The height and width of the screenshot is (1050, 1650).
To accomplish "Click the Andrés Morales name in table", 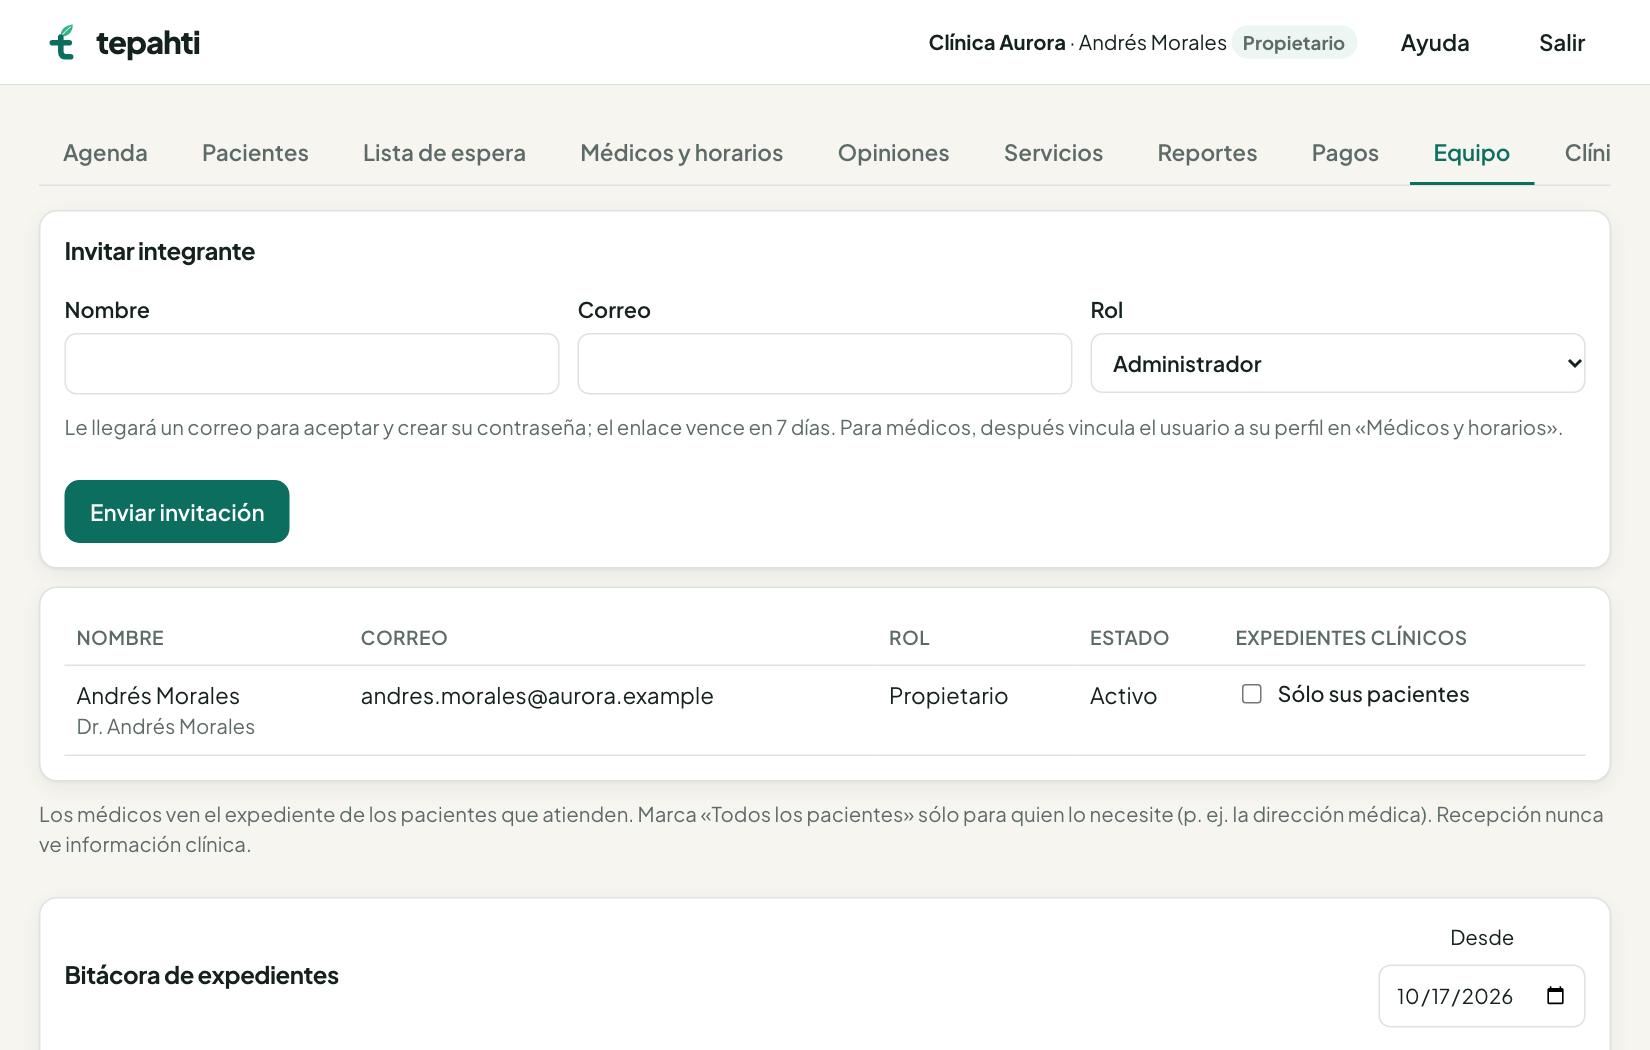I will [x=158, y=696].
